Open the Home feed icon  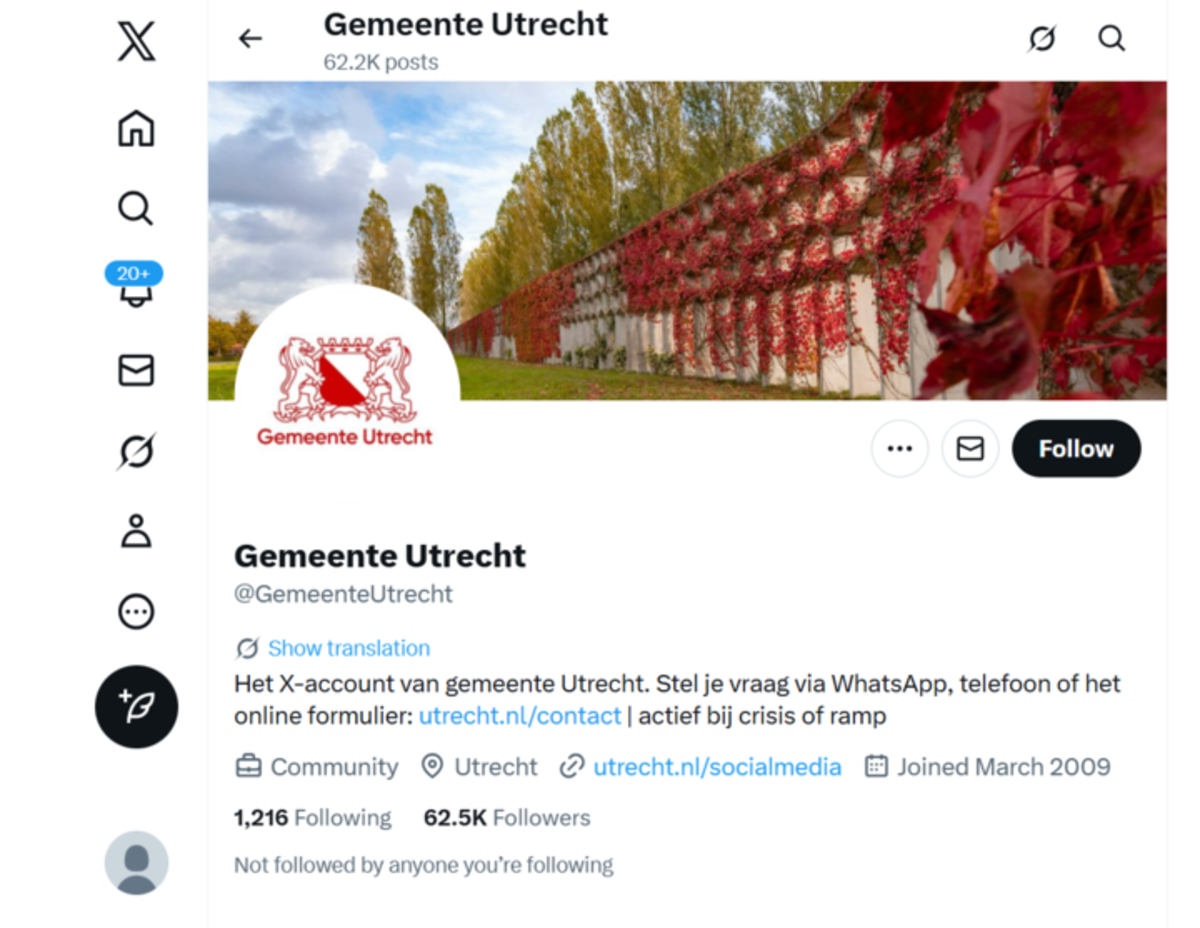coord(136,129)
